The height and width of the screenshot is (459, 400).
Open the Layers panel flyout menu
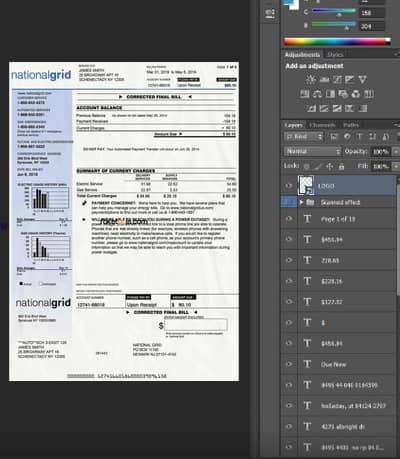tap(397, 125)
